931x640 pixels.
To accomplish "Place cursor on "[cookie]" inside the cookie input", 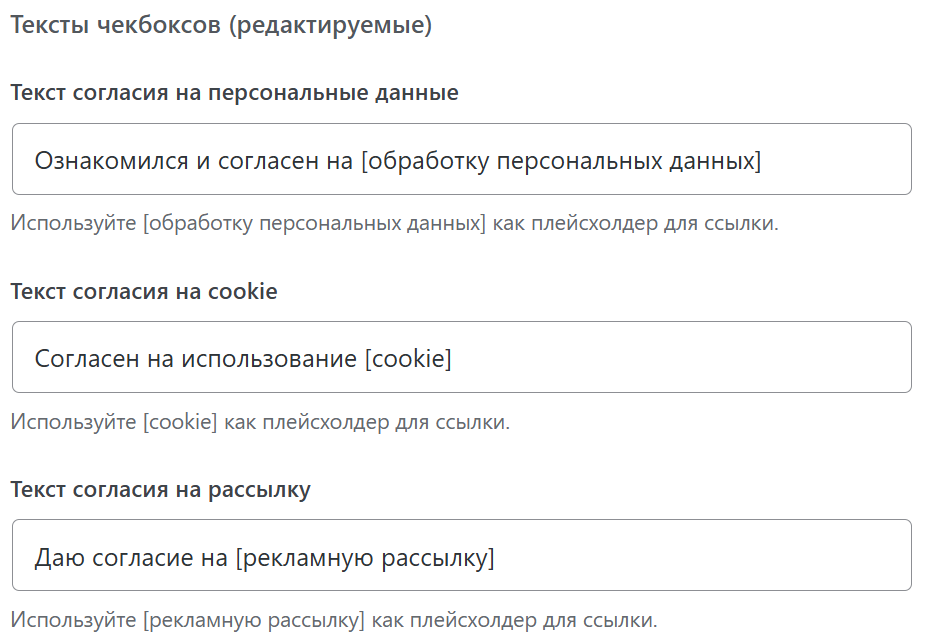I will [x=410, y=358].
